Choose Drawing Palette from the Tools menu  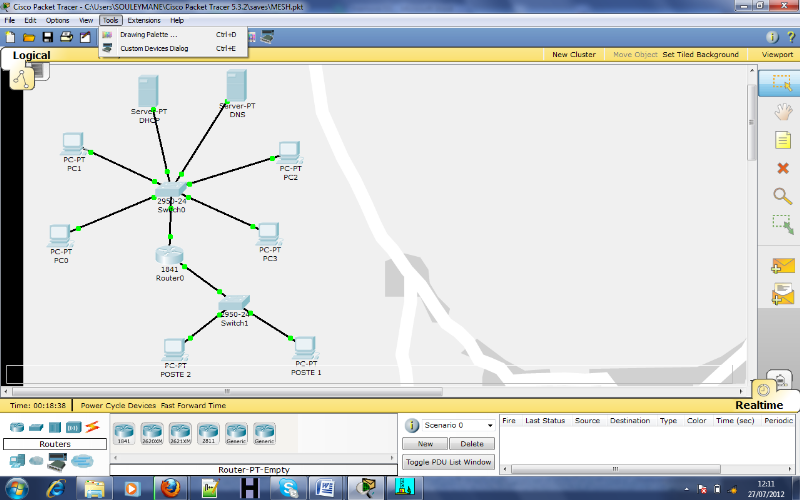tap(173, 34)
